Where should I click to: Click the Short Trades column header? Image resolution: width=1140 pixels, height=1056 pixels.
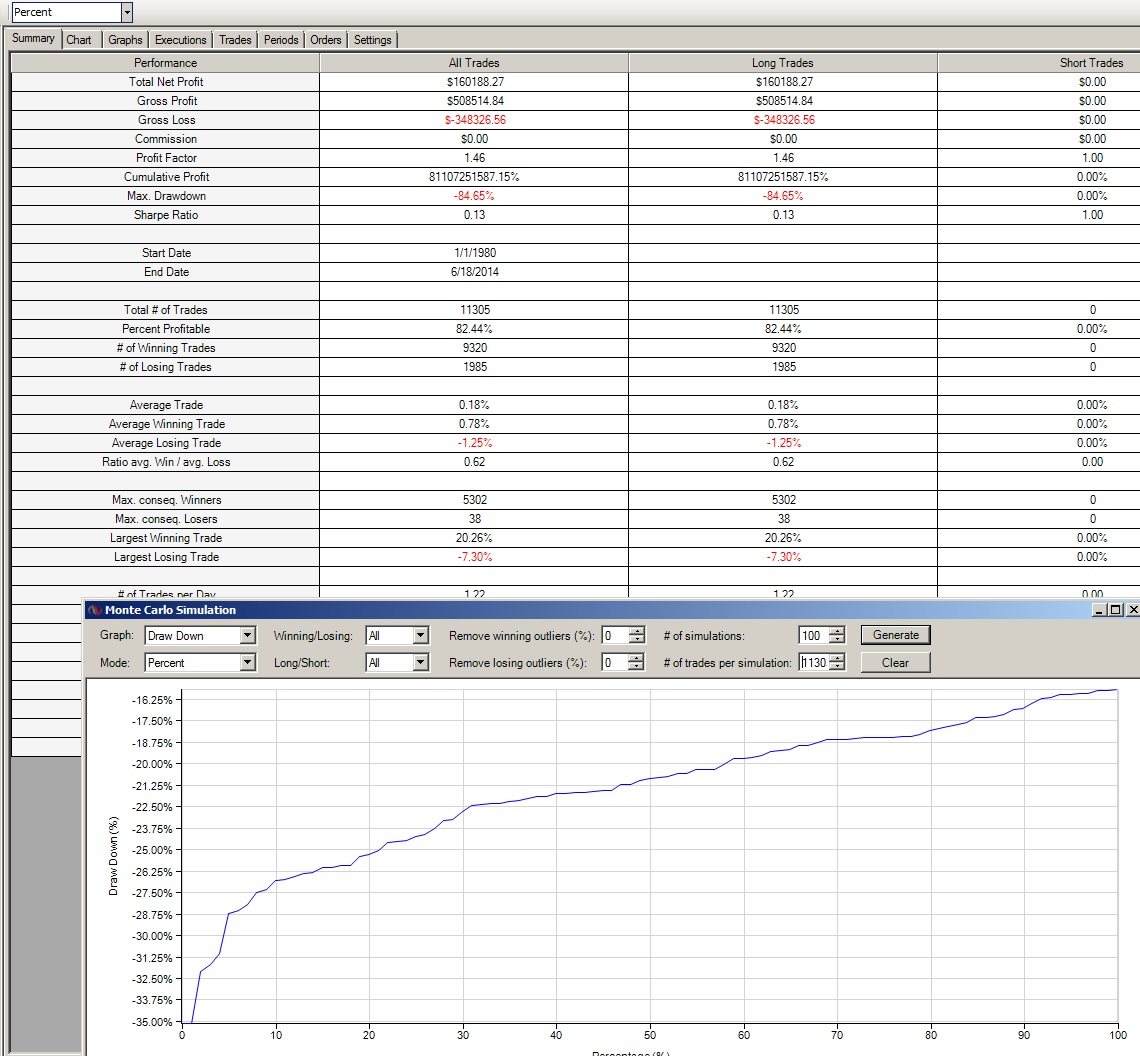[x=1091, y=63]
